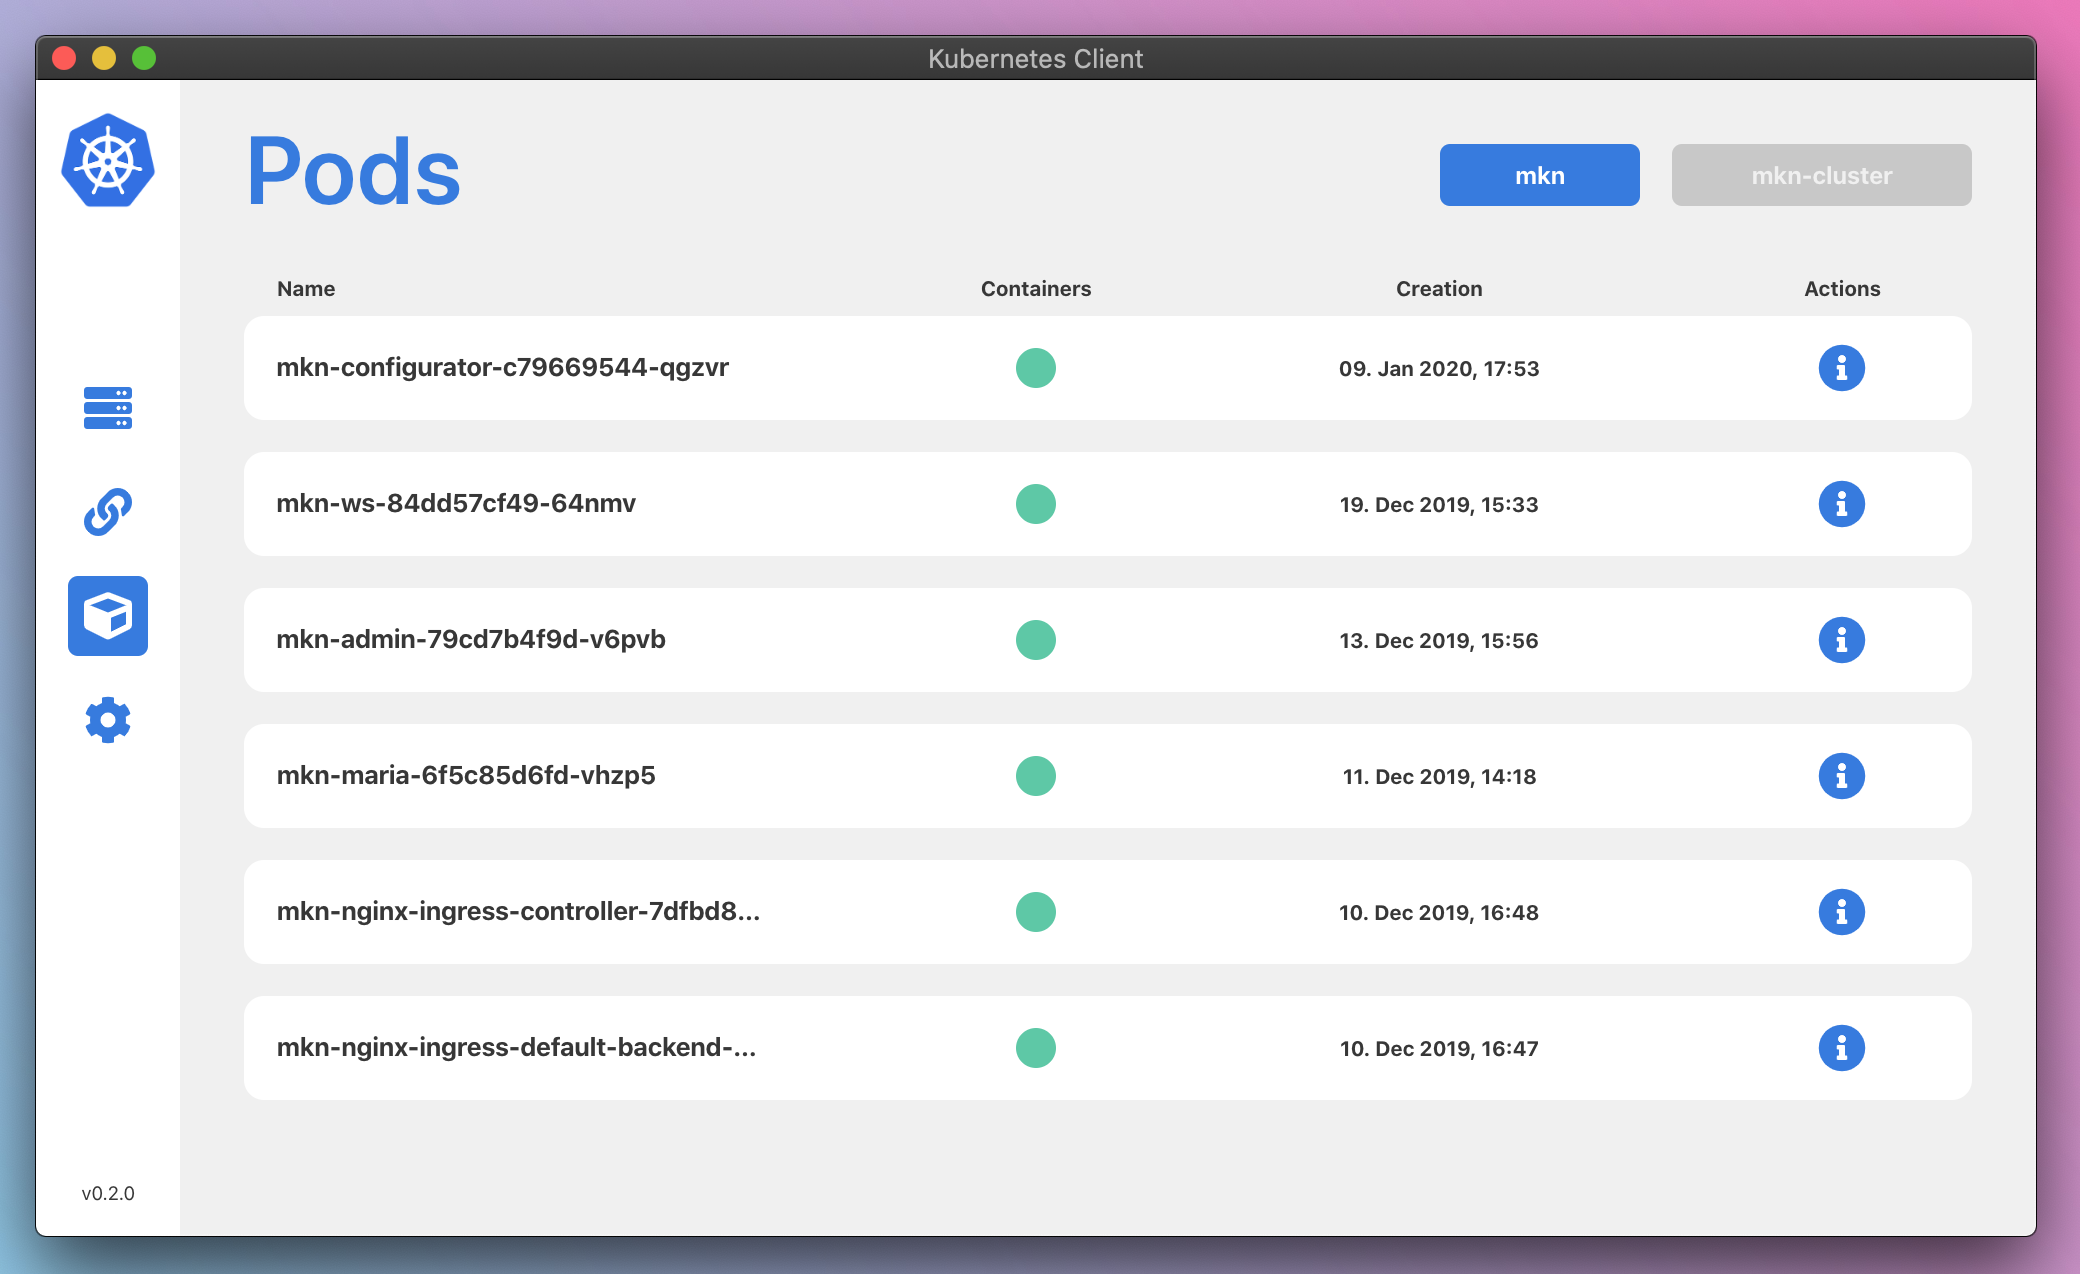Click the v0.2.0 version label
Screen dimensions: 2080x1274
click(x=108, y=1193)
